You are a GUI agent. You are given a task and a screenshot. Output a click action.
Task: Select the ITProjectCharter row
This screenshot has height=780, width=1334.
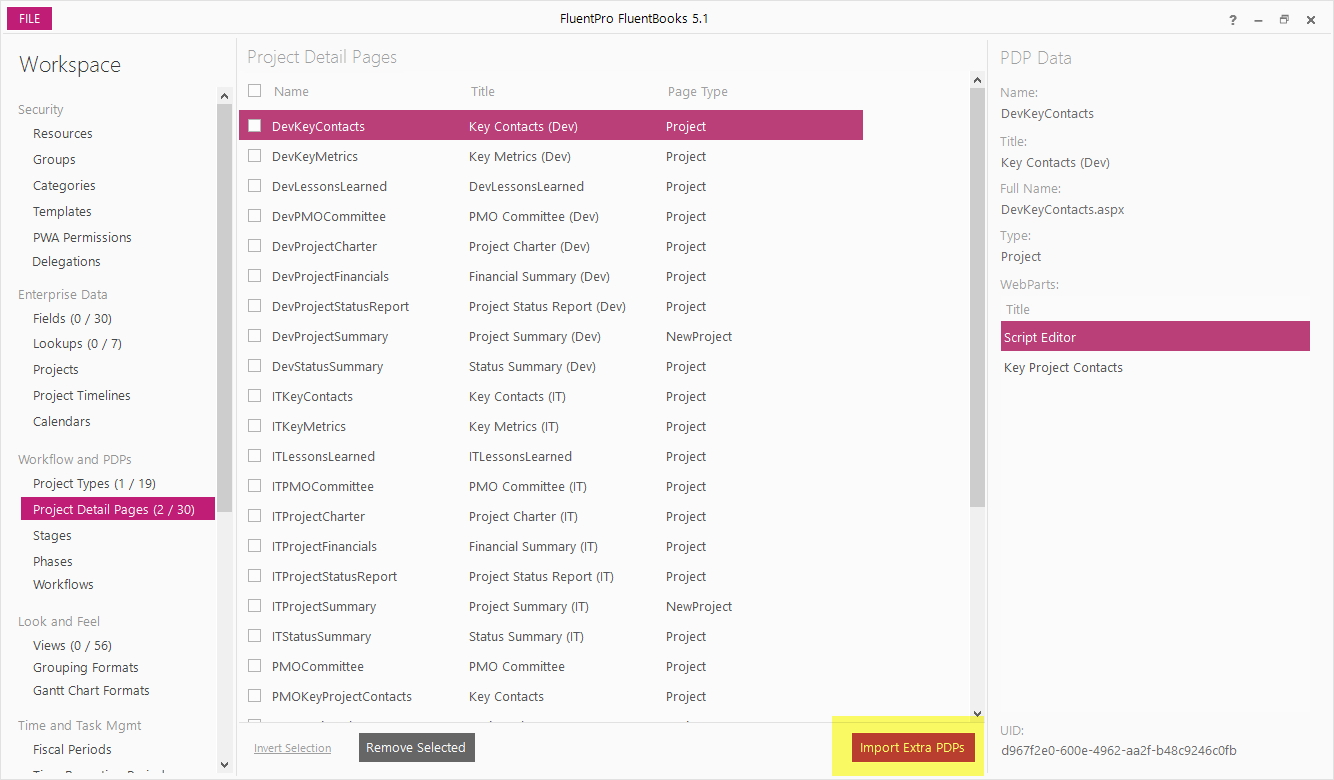[x=550, y=516]
